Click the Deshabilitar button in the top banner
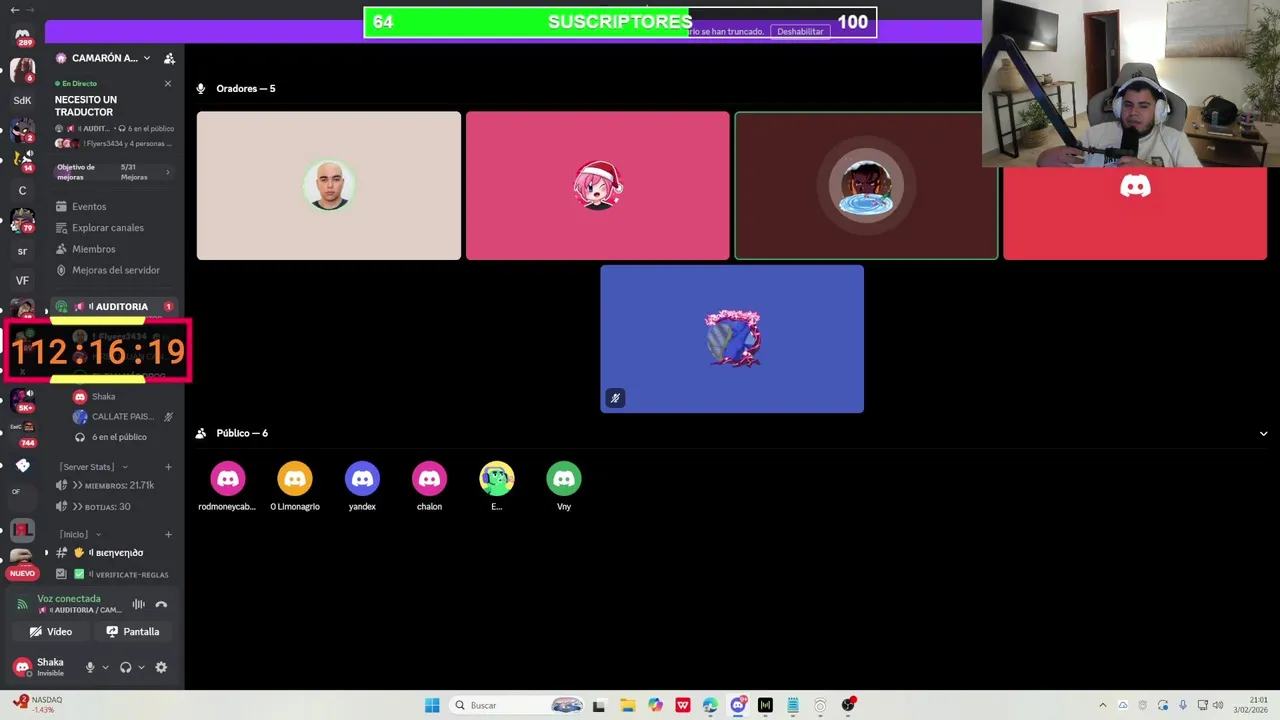 [x=800, y=31]
